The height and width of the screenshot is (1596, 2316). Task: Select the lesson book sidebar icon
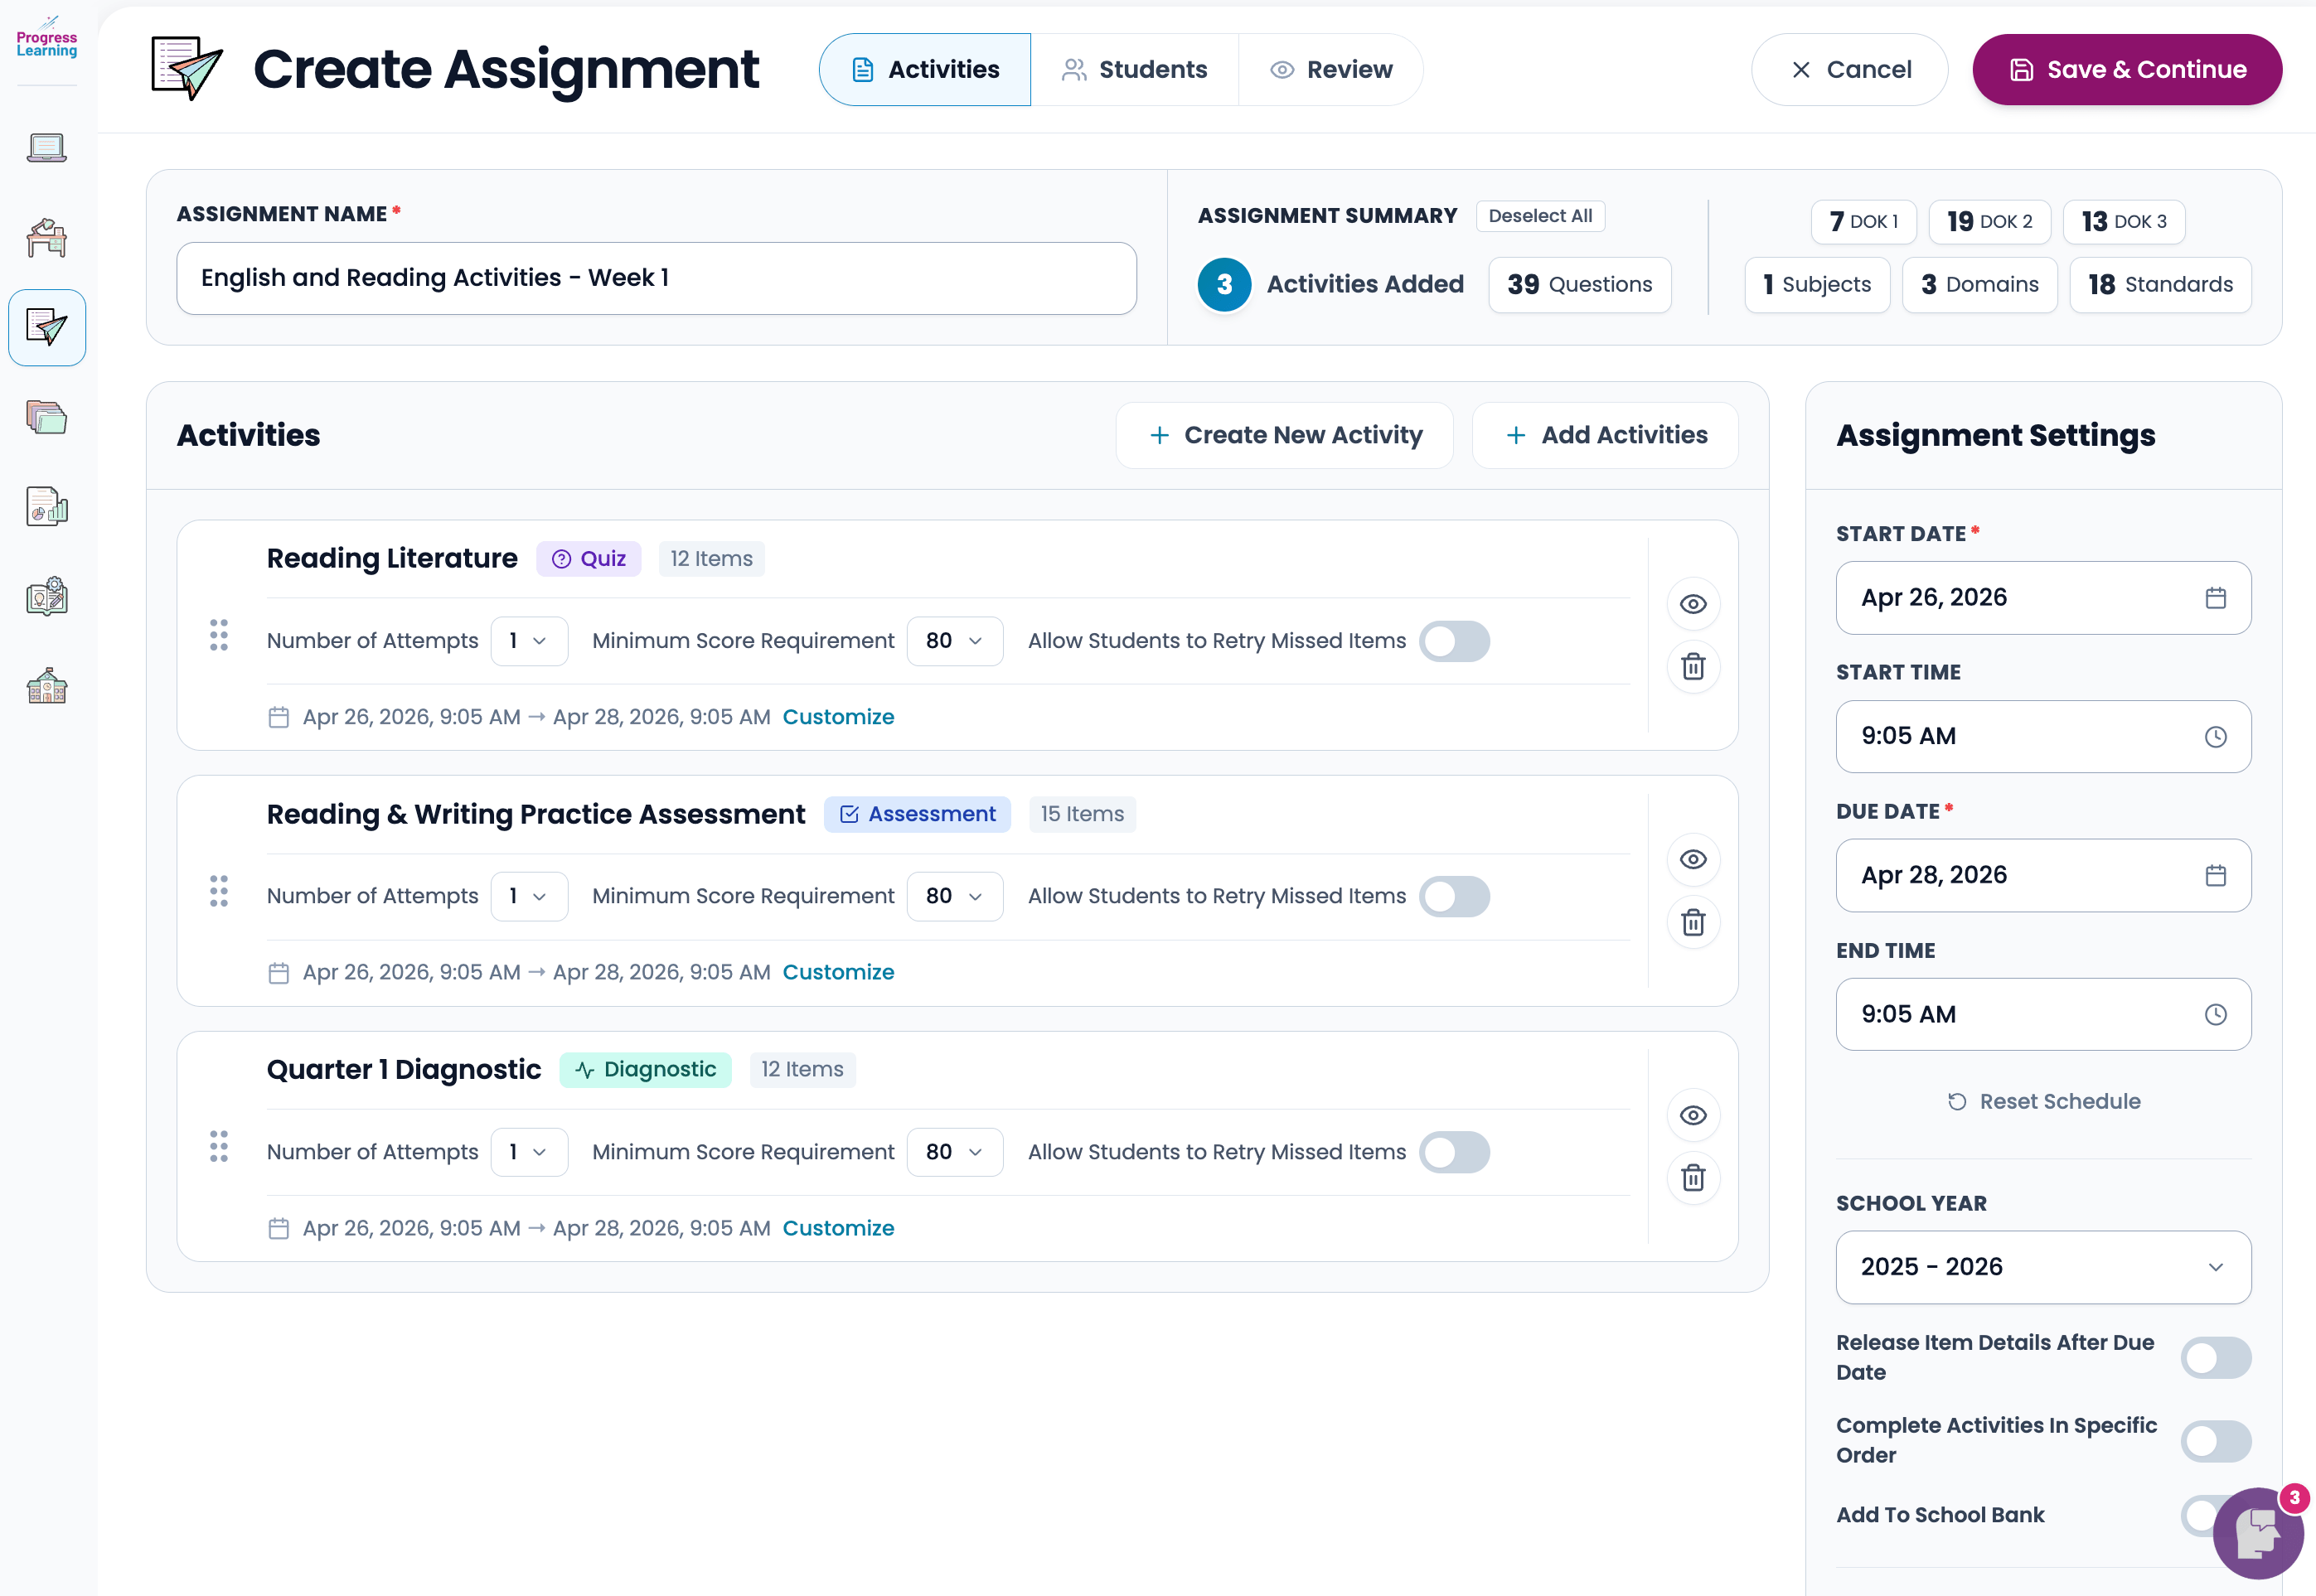[47, 595]
